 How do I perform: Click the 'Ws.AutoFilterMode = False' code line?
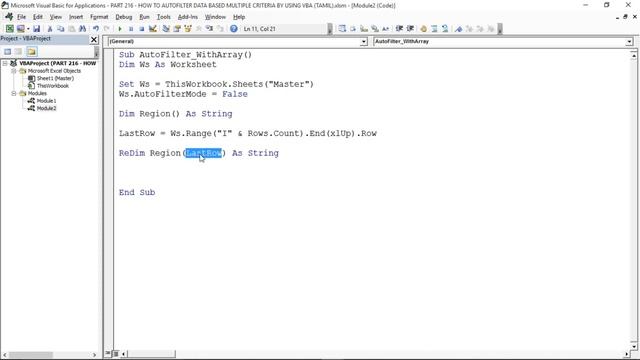coord(183,94)
